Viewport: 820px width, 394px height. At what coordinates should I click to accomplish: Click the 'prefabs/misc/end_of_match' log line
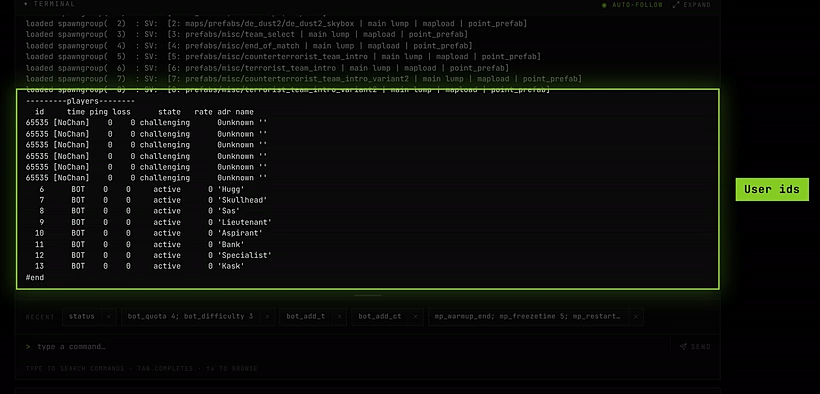tap(249, 46)
